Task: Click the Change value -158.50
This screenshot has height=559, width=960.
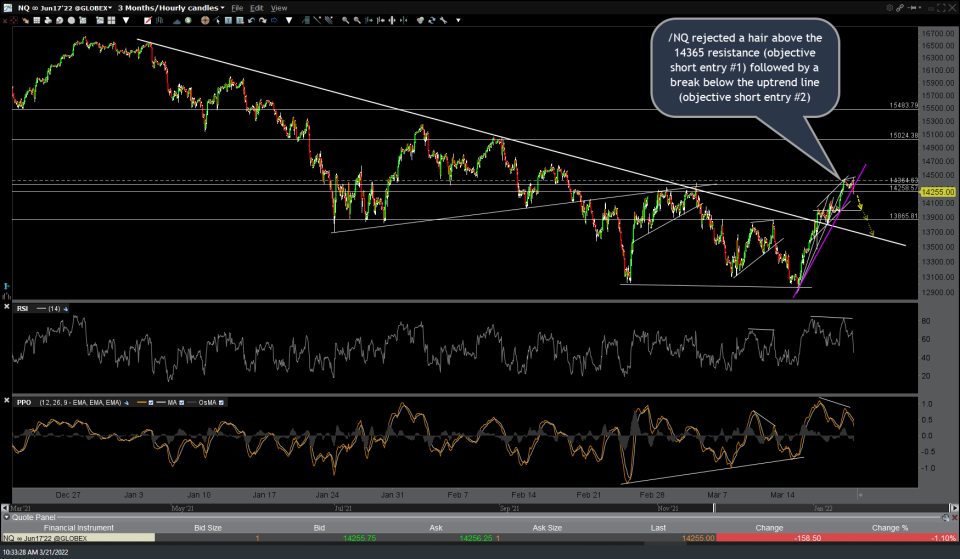Action: tap(806, 538)
